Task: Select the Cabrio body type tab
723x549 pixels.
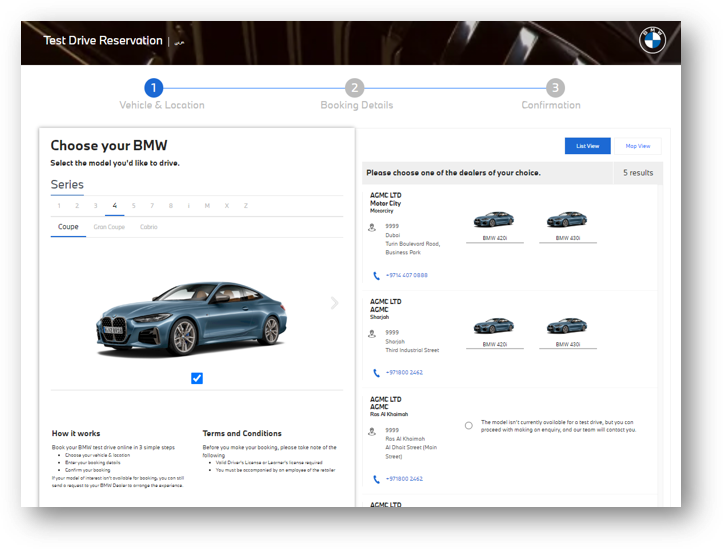Action: 149,227
